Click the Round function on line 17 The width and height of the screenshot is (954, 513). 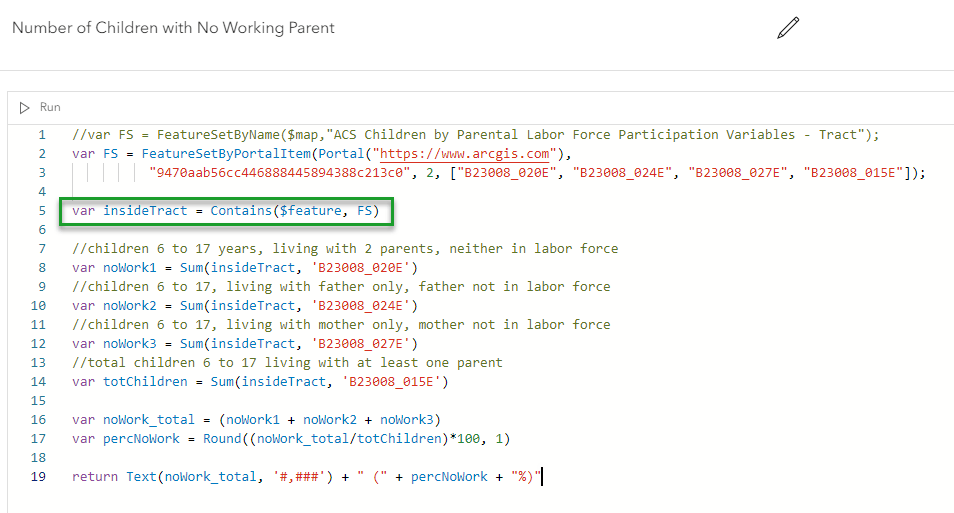[222, 439]
